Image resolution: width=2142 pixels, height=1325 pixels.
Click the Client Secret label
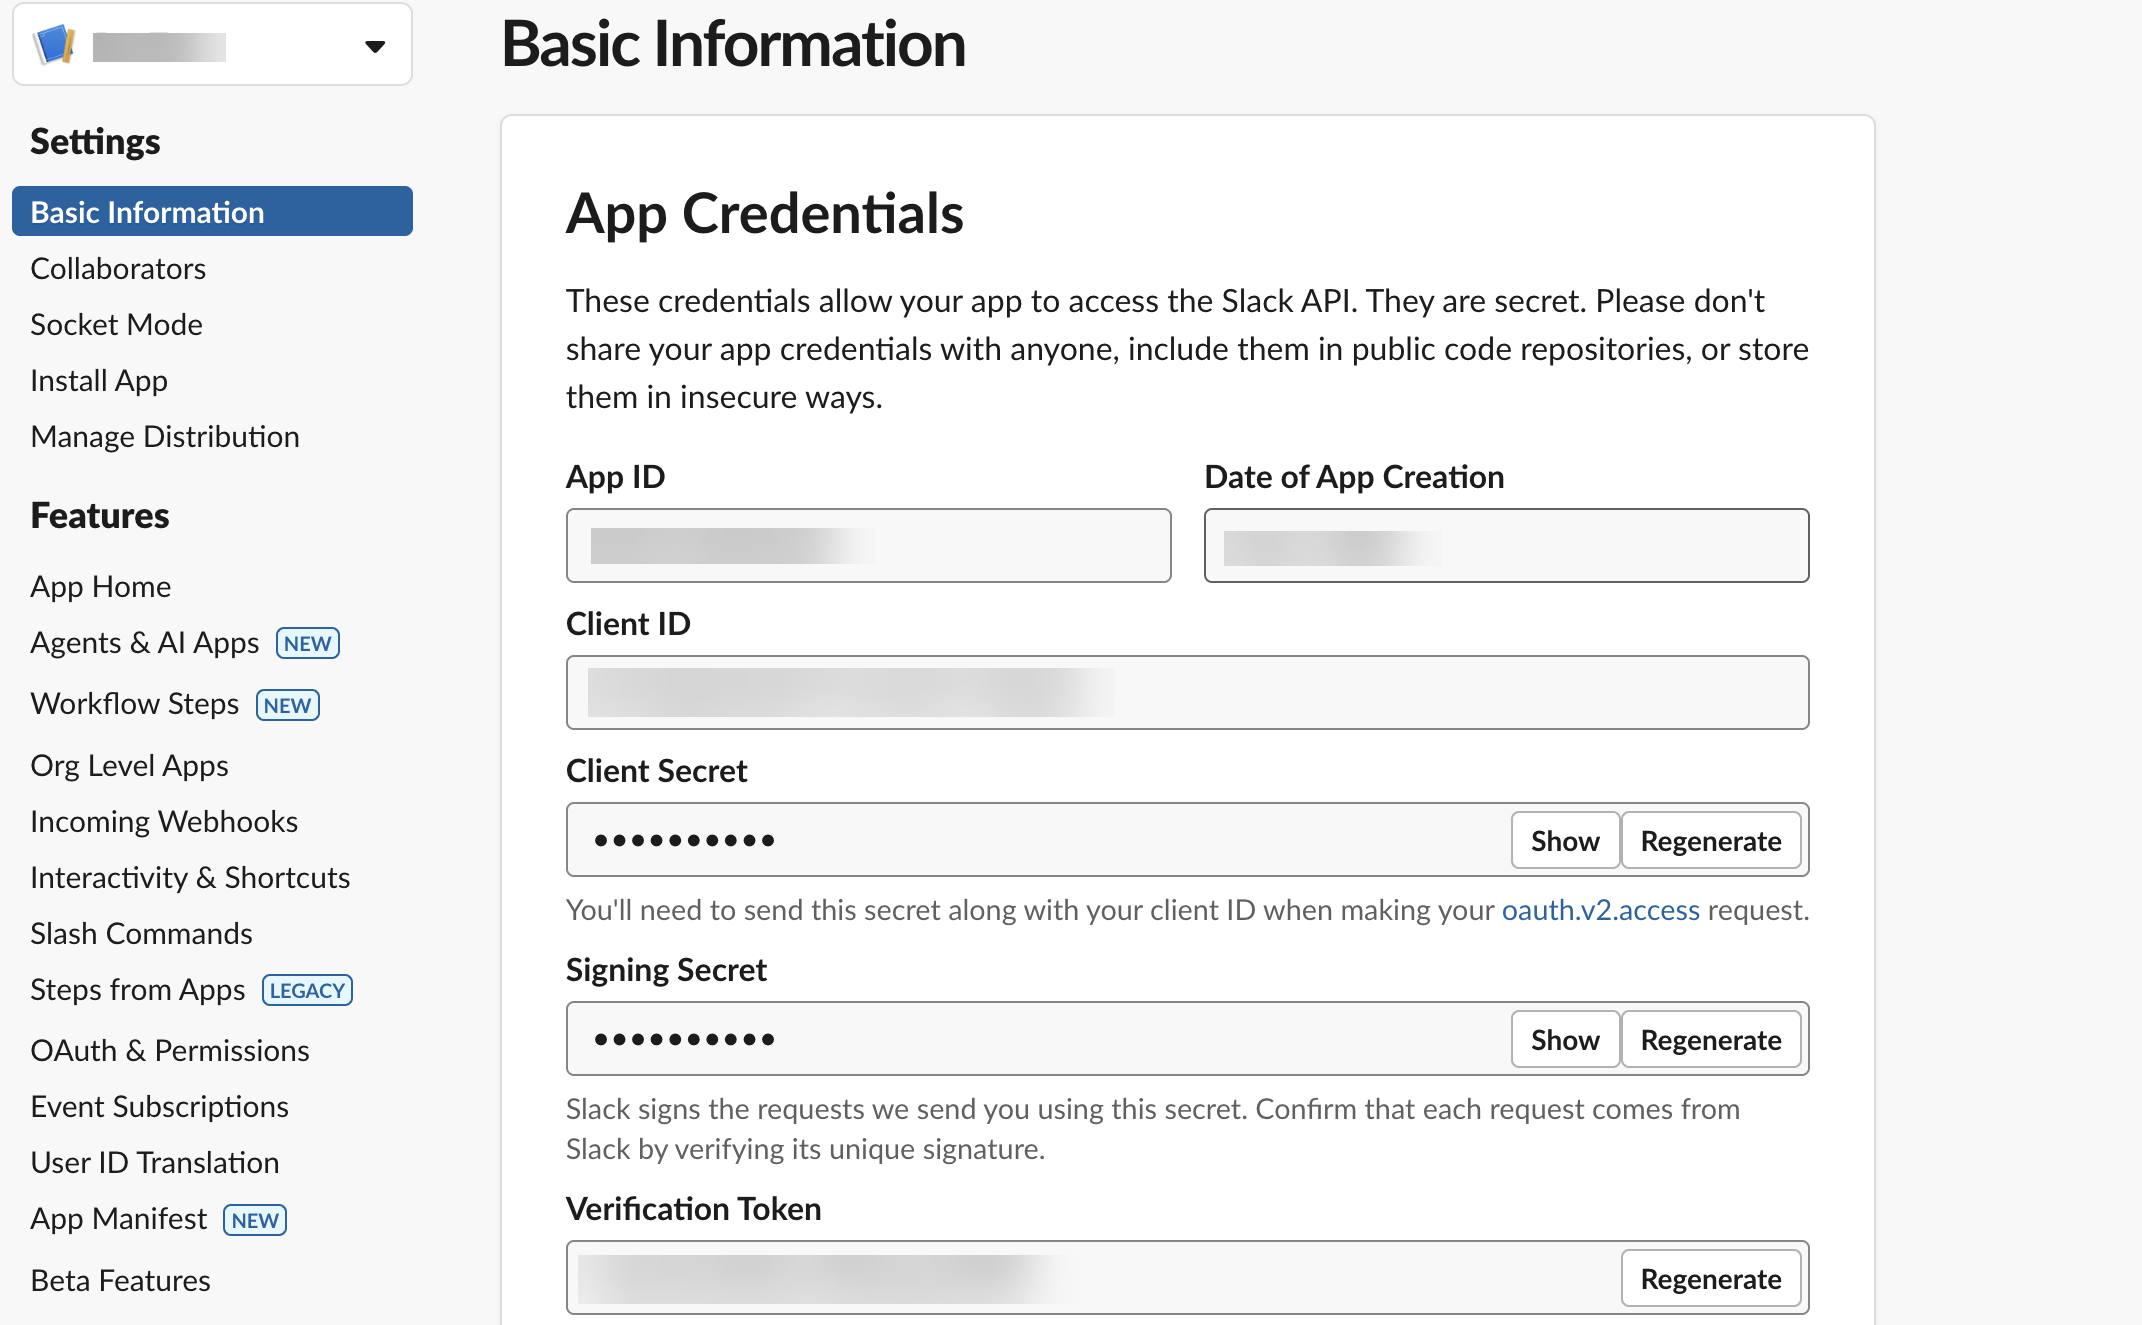[x=656, y=770]
